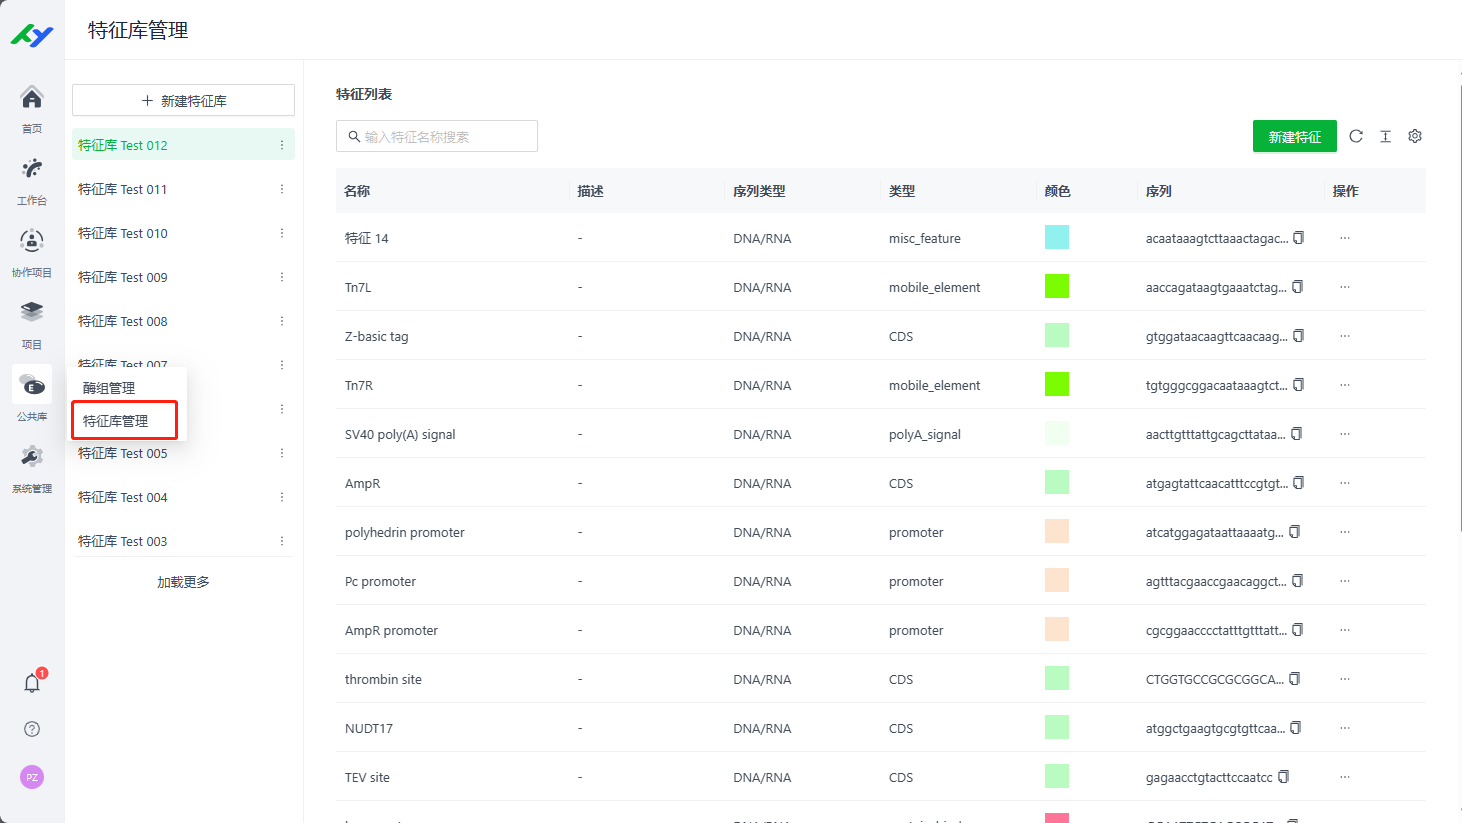The height and width of the screenshot is (823, 1462).
Task: Open table column settings gear icon
Action: pyautogui.click(x=1415, y=136)
